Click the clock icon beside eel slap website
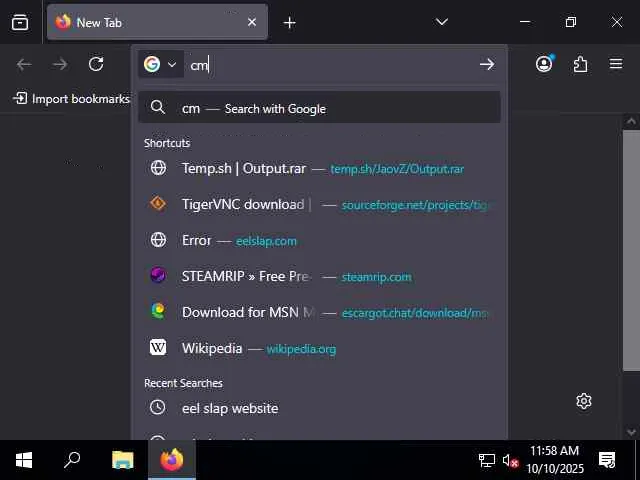This screenshot has height=480, width=640. (x=158, y=407)
